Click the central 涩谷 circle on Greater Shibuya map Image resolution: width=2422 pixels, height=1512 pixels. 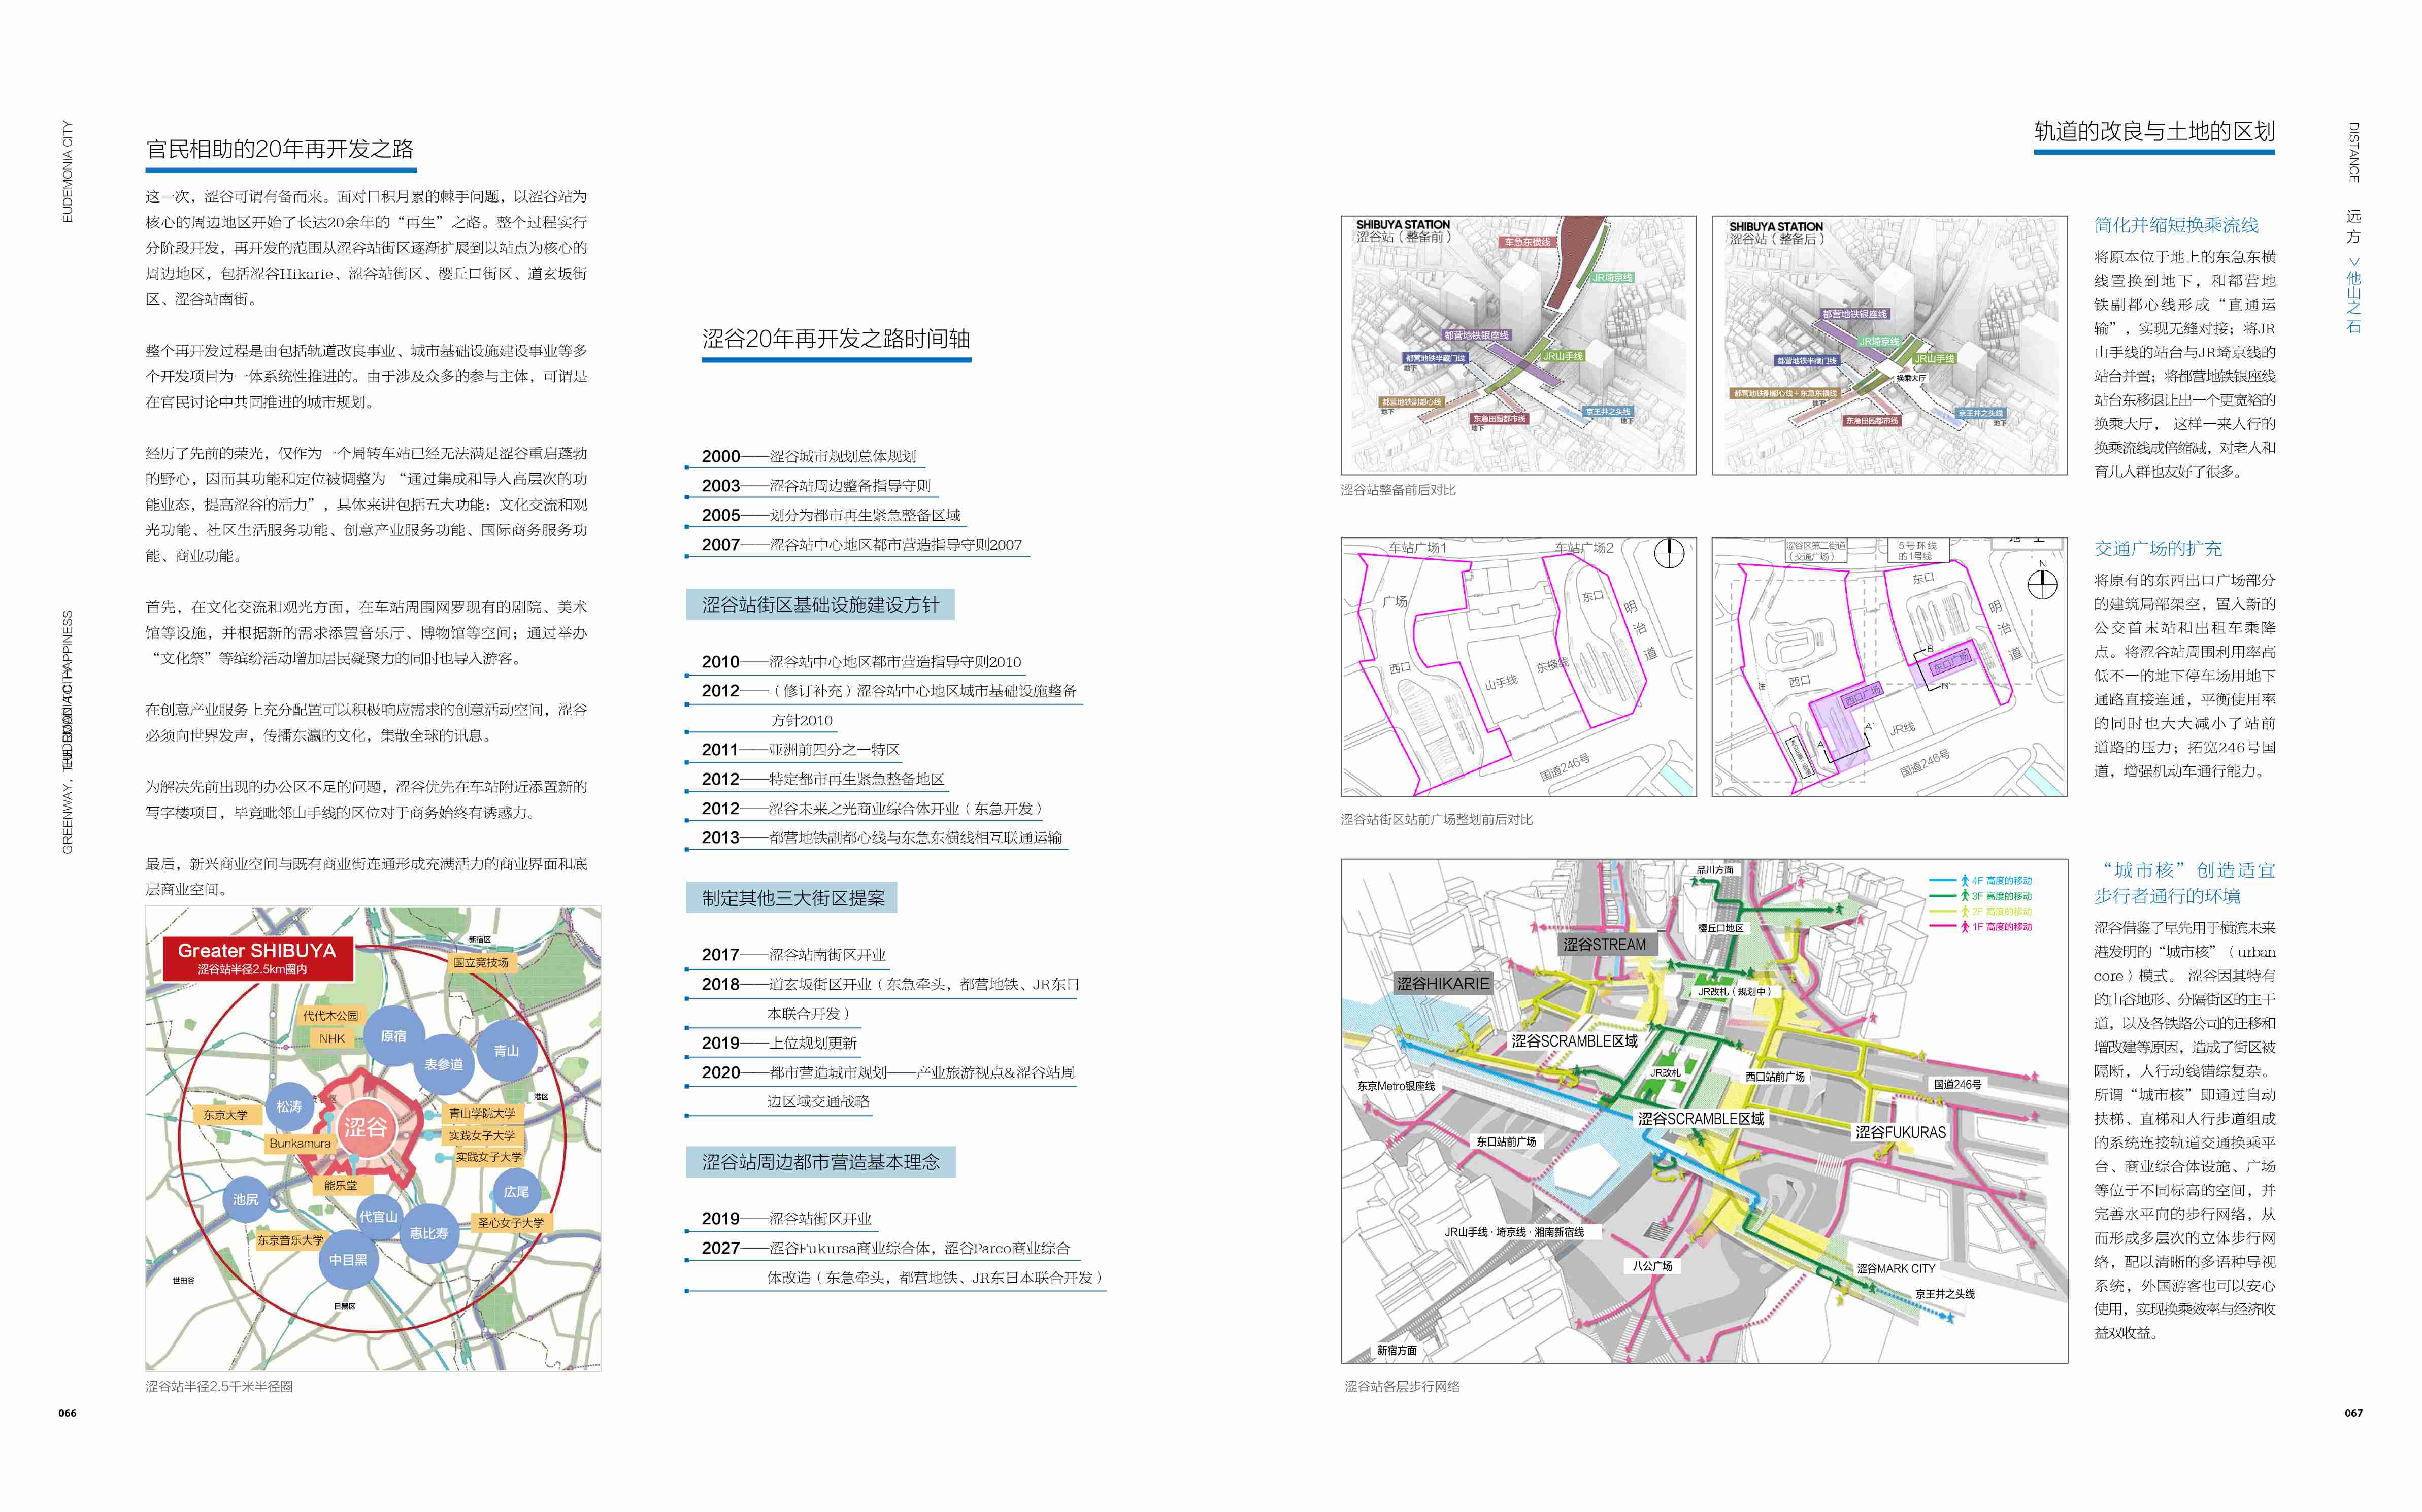(365, 1127)
